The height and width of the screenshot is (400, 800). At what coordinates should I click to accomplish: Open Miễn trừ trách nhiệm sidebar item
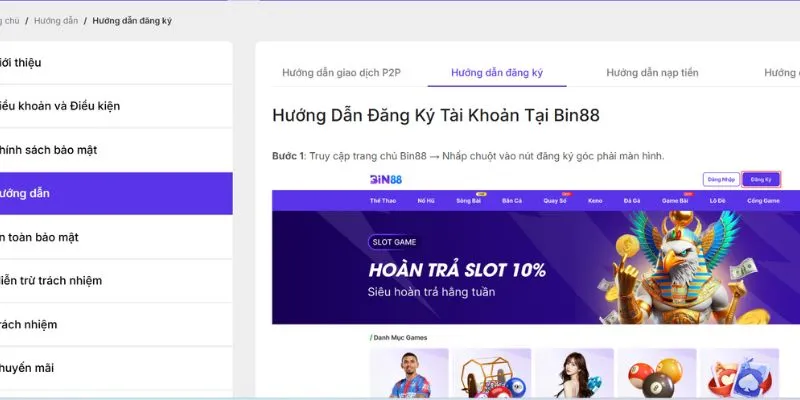pos(116,281)
